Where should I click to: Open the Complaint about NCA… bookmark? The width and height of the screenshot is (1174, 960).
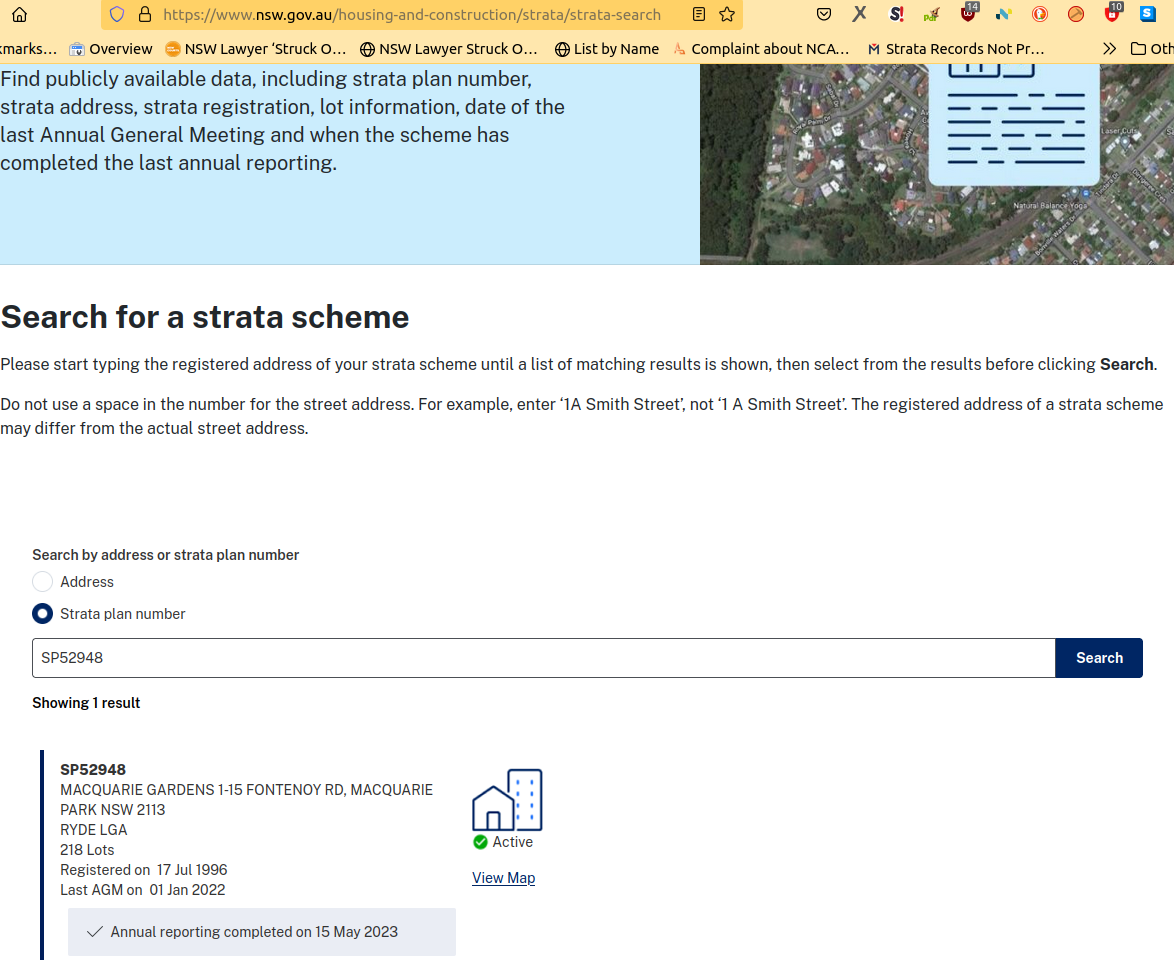761,49
